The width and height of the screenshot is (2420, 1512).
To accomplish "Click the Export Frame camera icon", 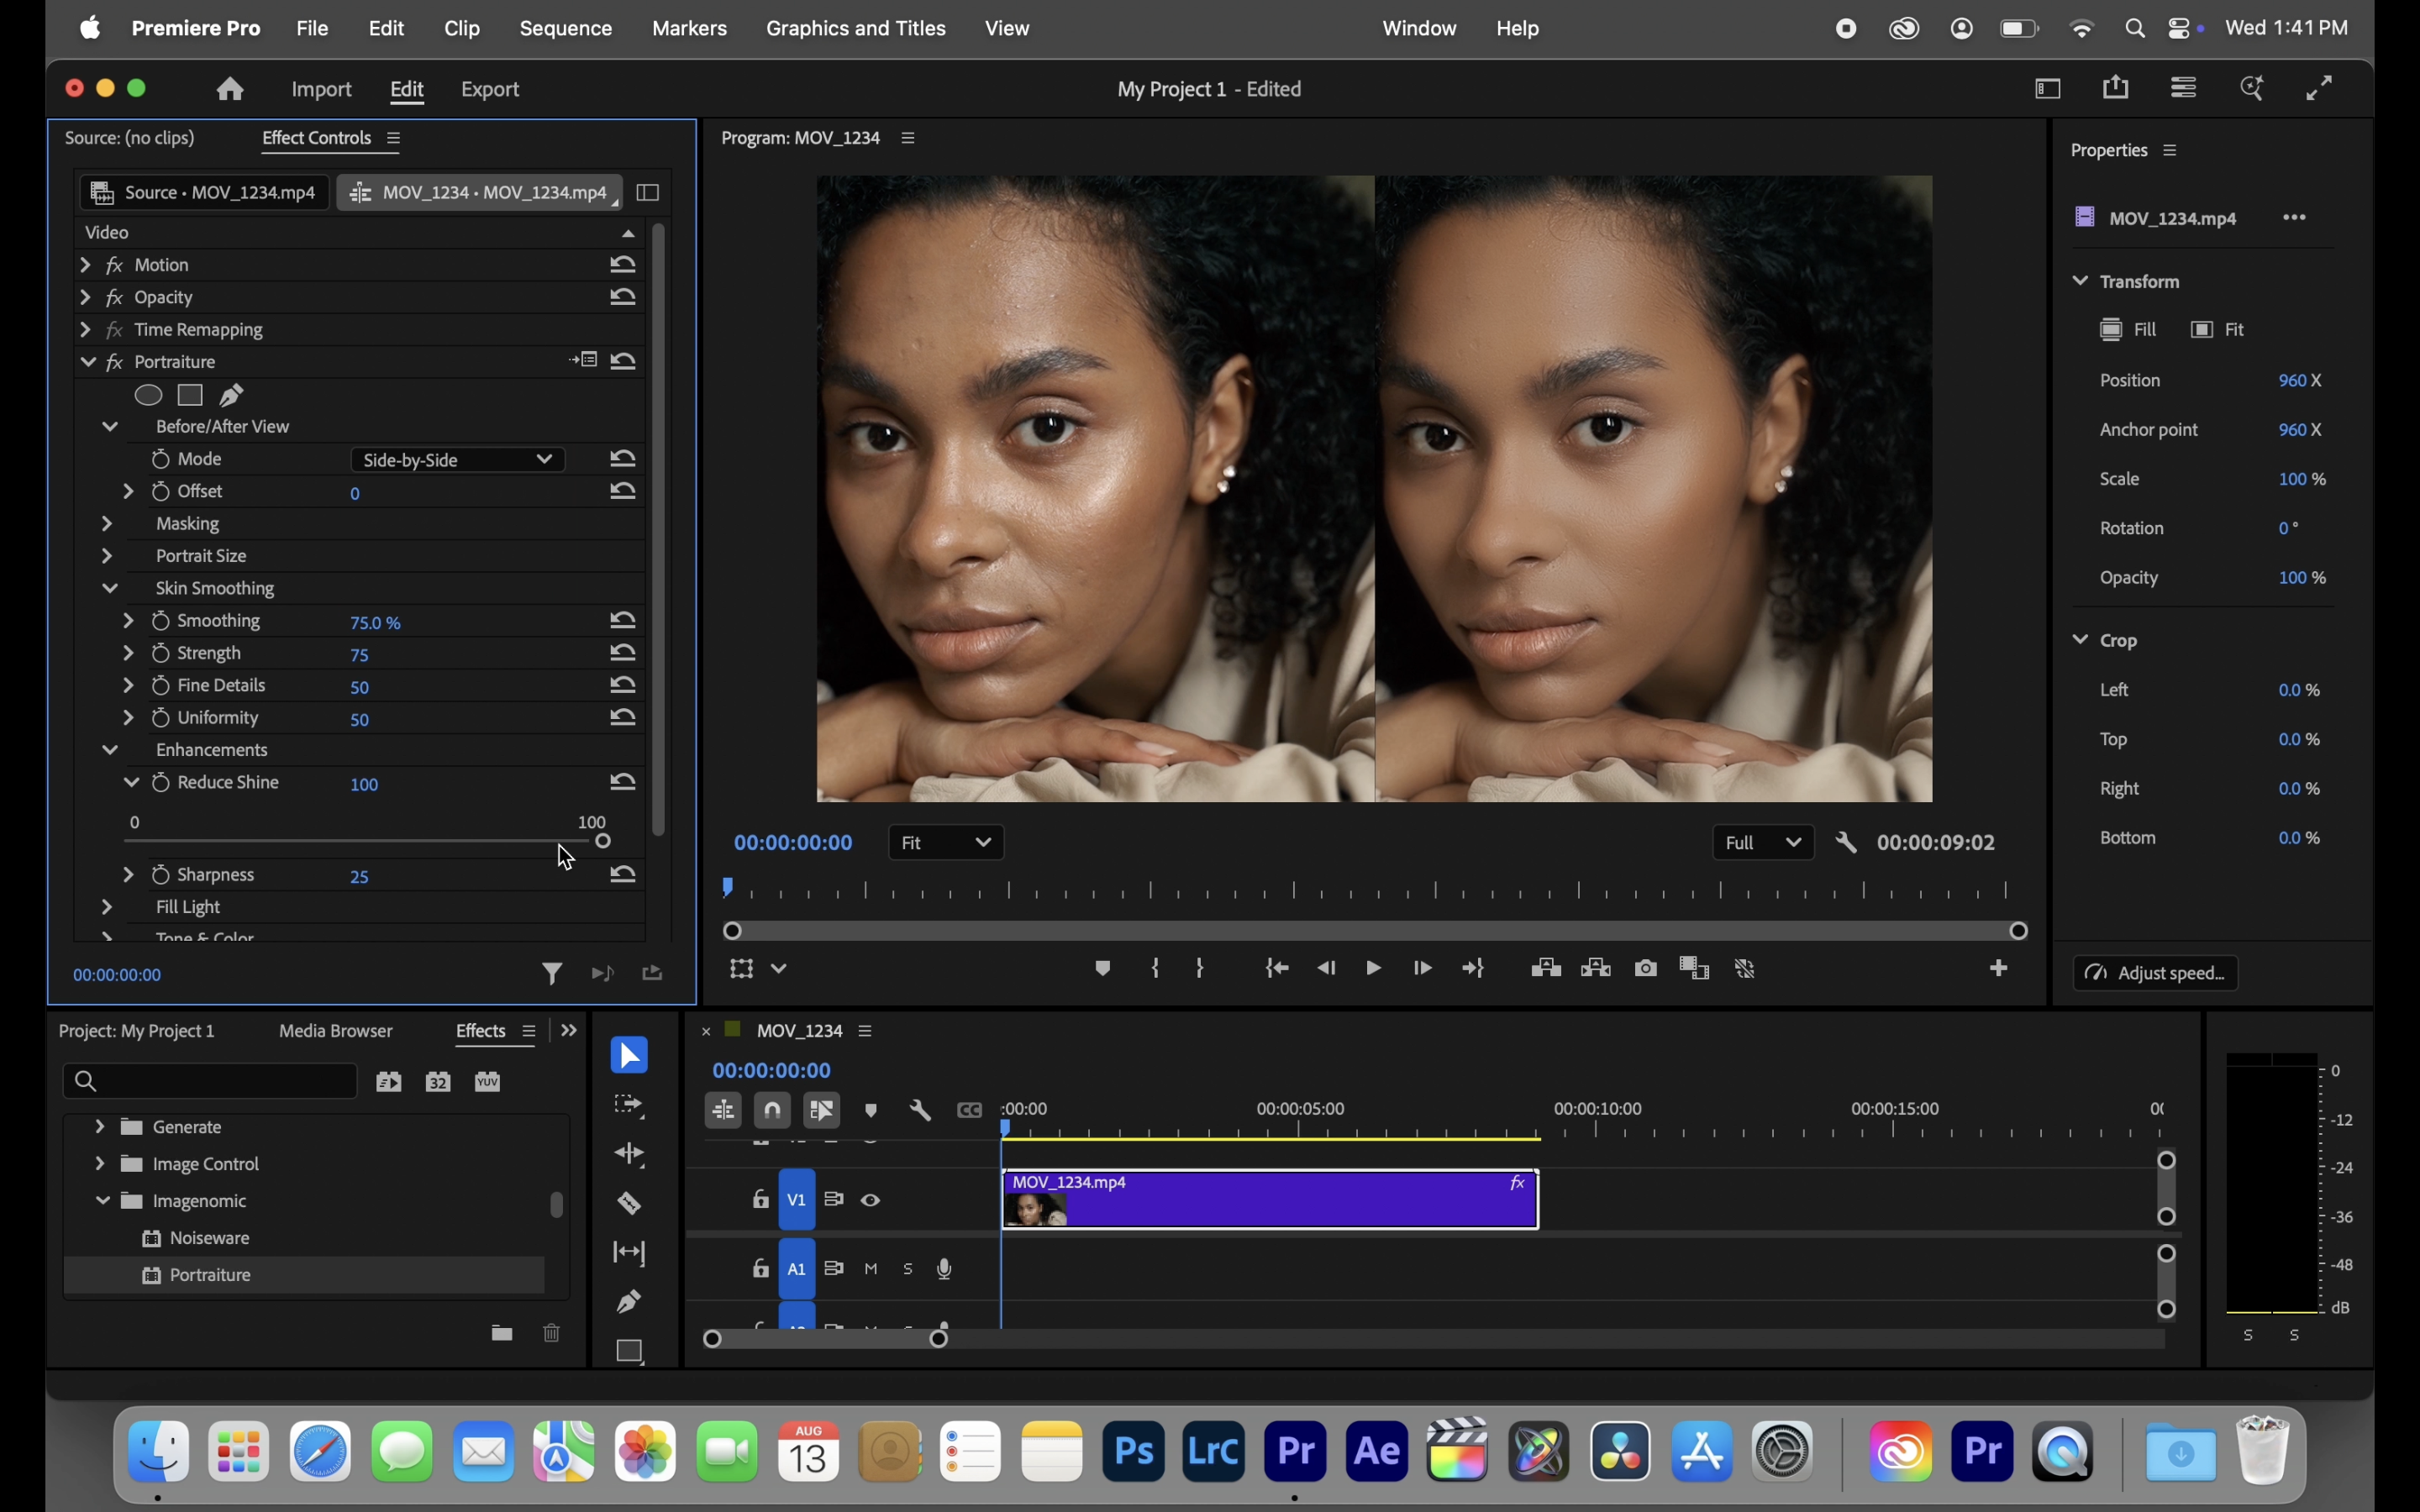I will coord(1646,968).
